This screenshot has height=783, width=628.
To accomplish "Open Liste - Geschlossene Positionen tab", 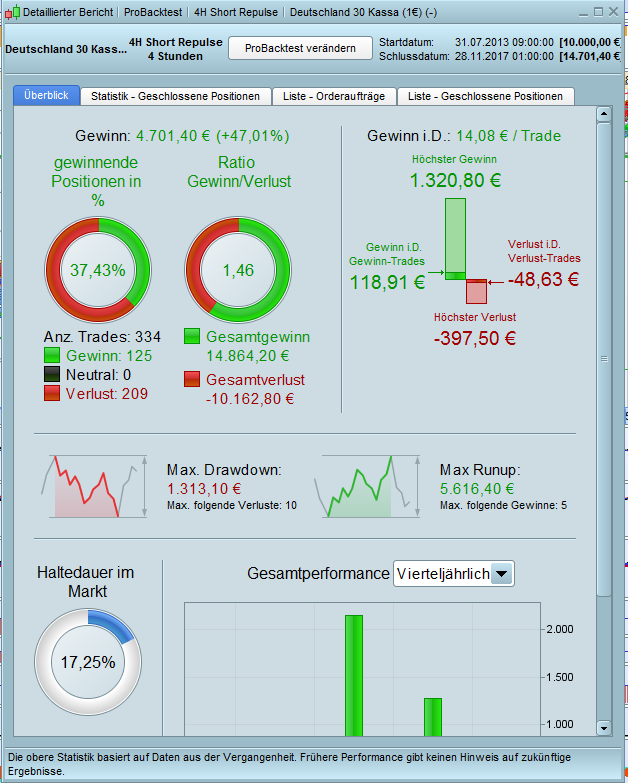I will pyautogui.click(x=485, y=96).
